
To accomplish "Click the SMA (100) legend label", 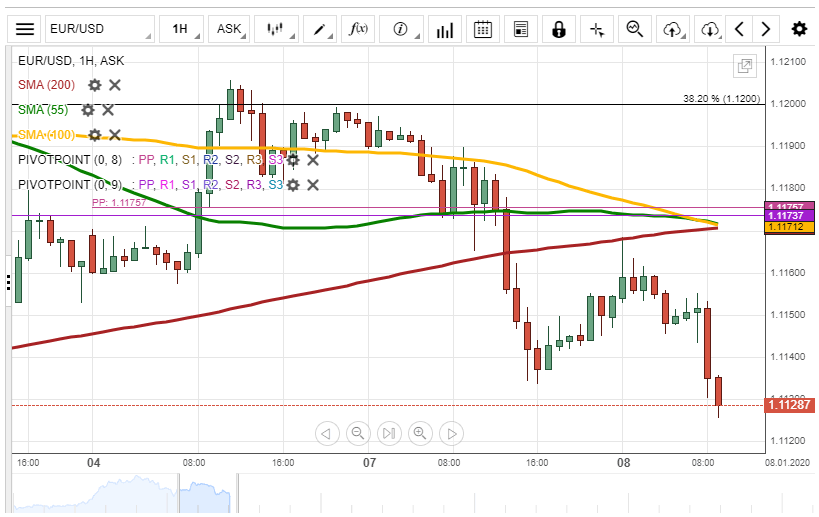I will pos(46,135).
